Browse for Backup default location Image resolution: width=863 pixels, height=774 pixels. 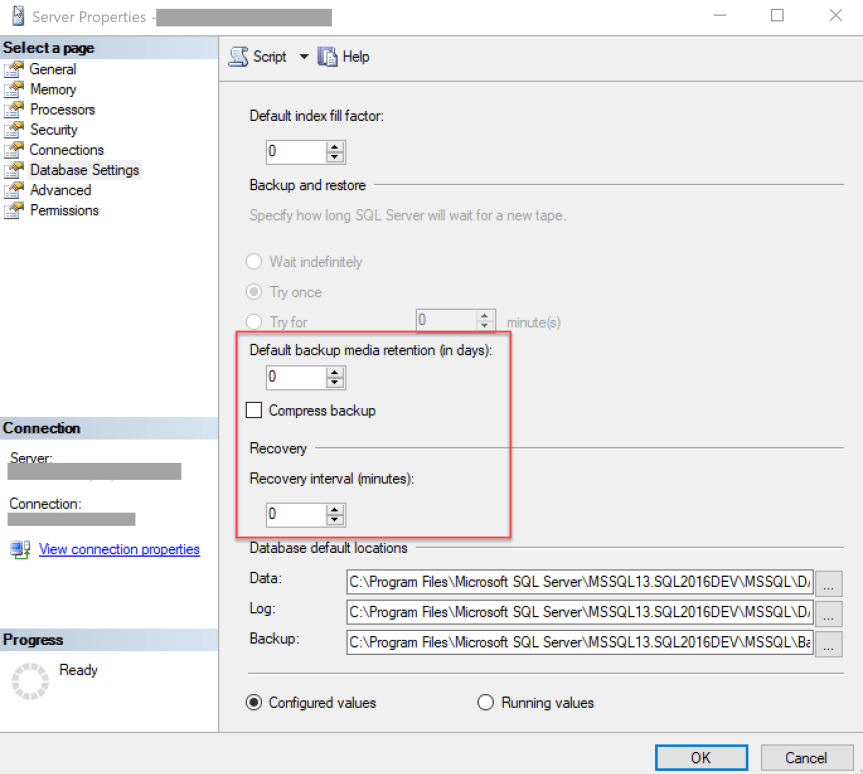coord(828,643)
